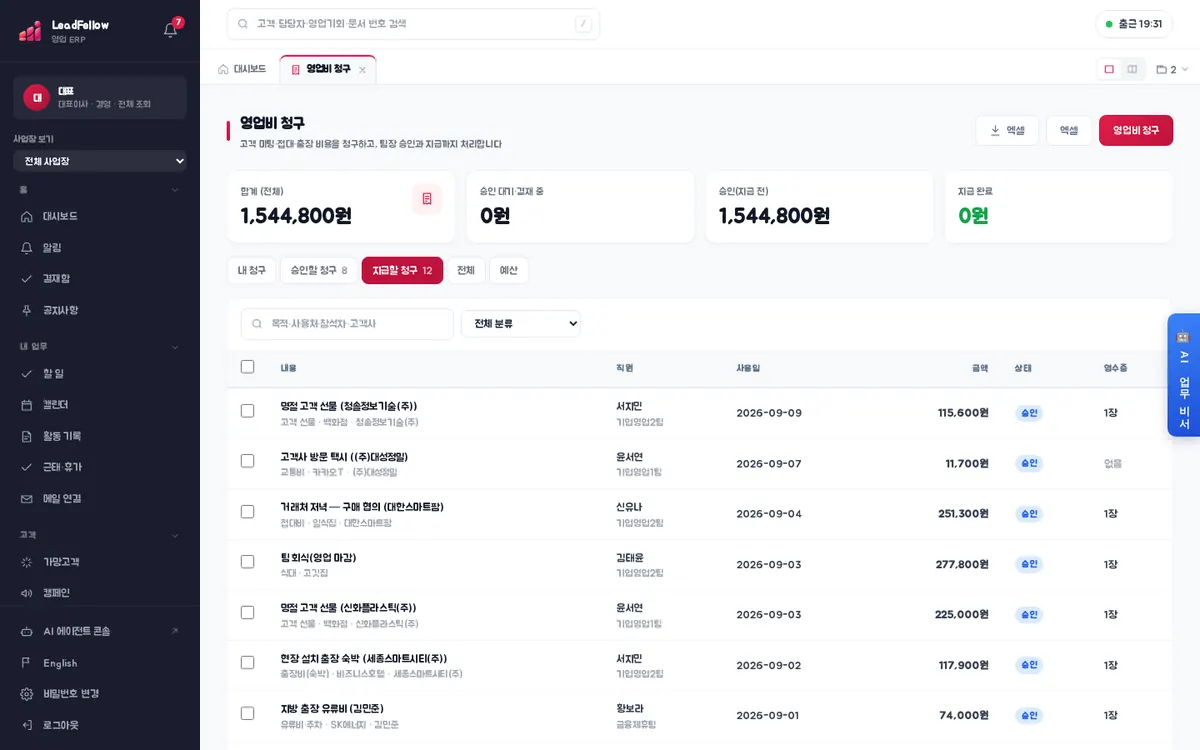Open the 예산 filter tab
This screenshot has height=750, width=1200.
point(509,270)
